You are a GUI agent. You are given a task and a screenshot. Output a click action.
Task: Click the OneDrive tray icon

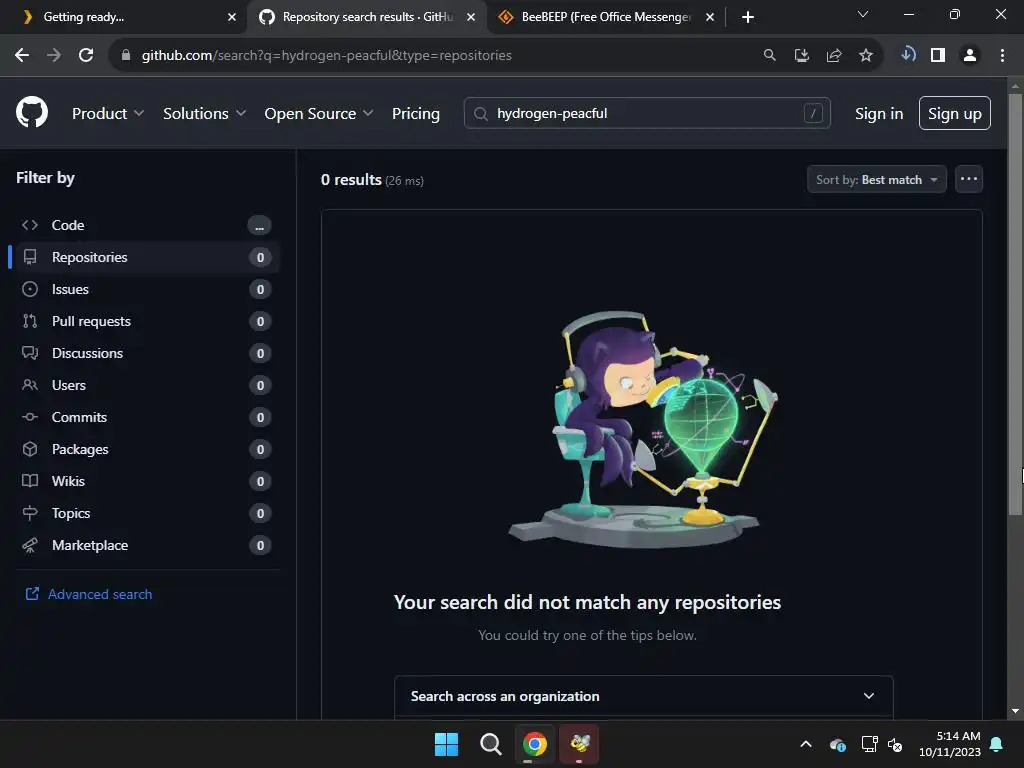coord(838,744)
